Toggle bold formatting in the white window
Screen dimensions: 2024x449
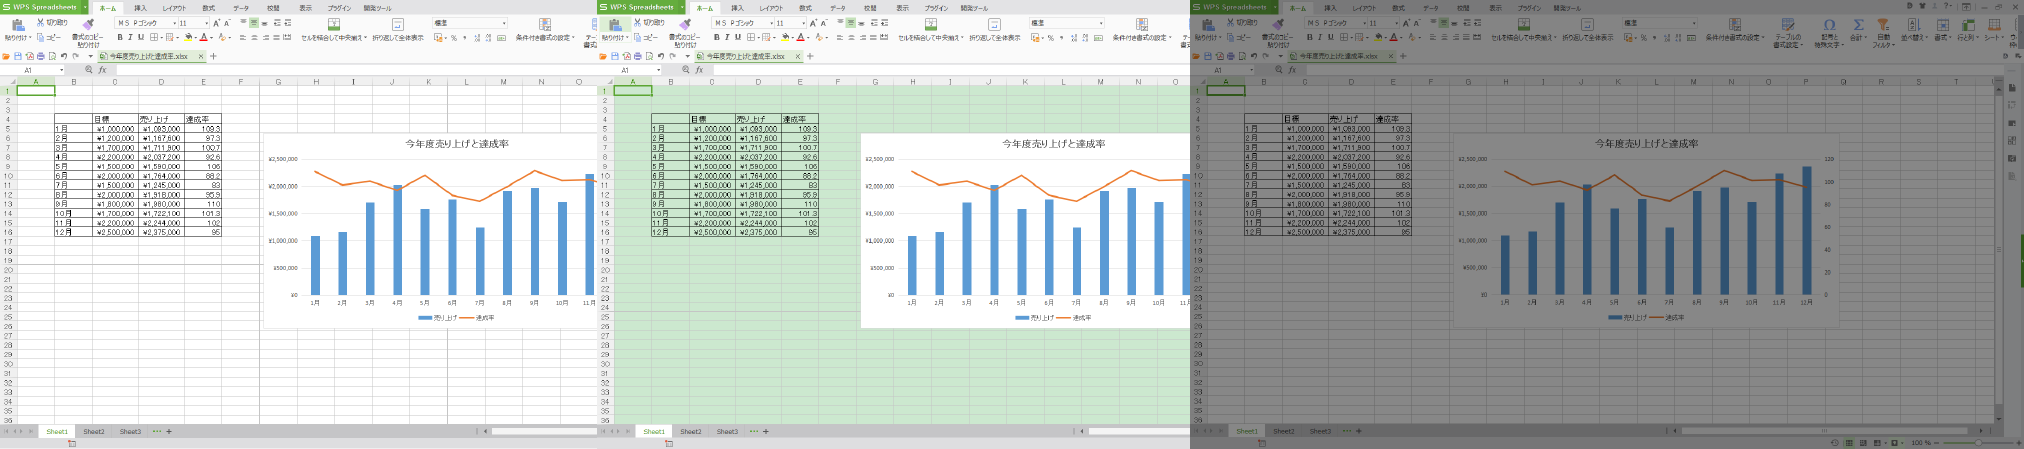pos(119,38)
